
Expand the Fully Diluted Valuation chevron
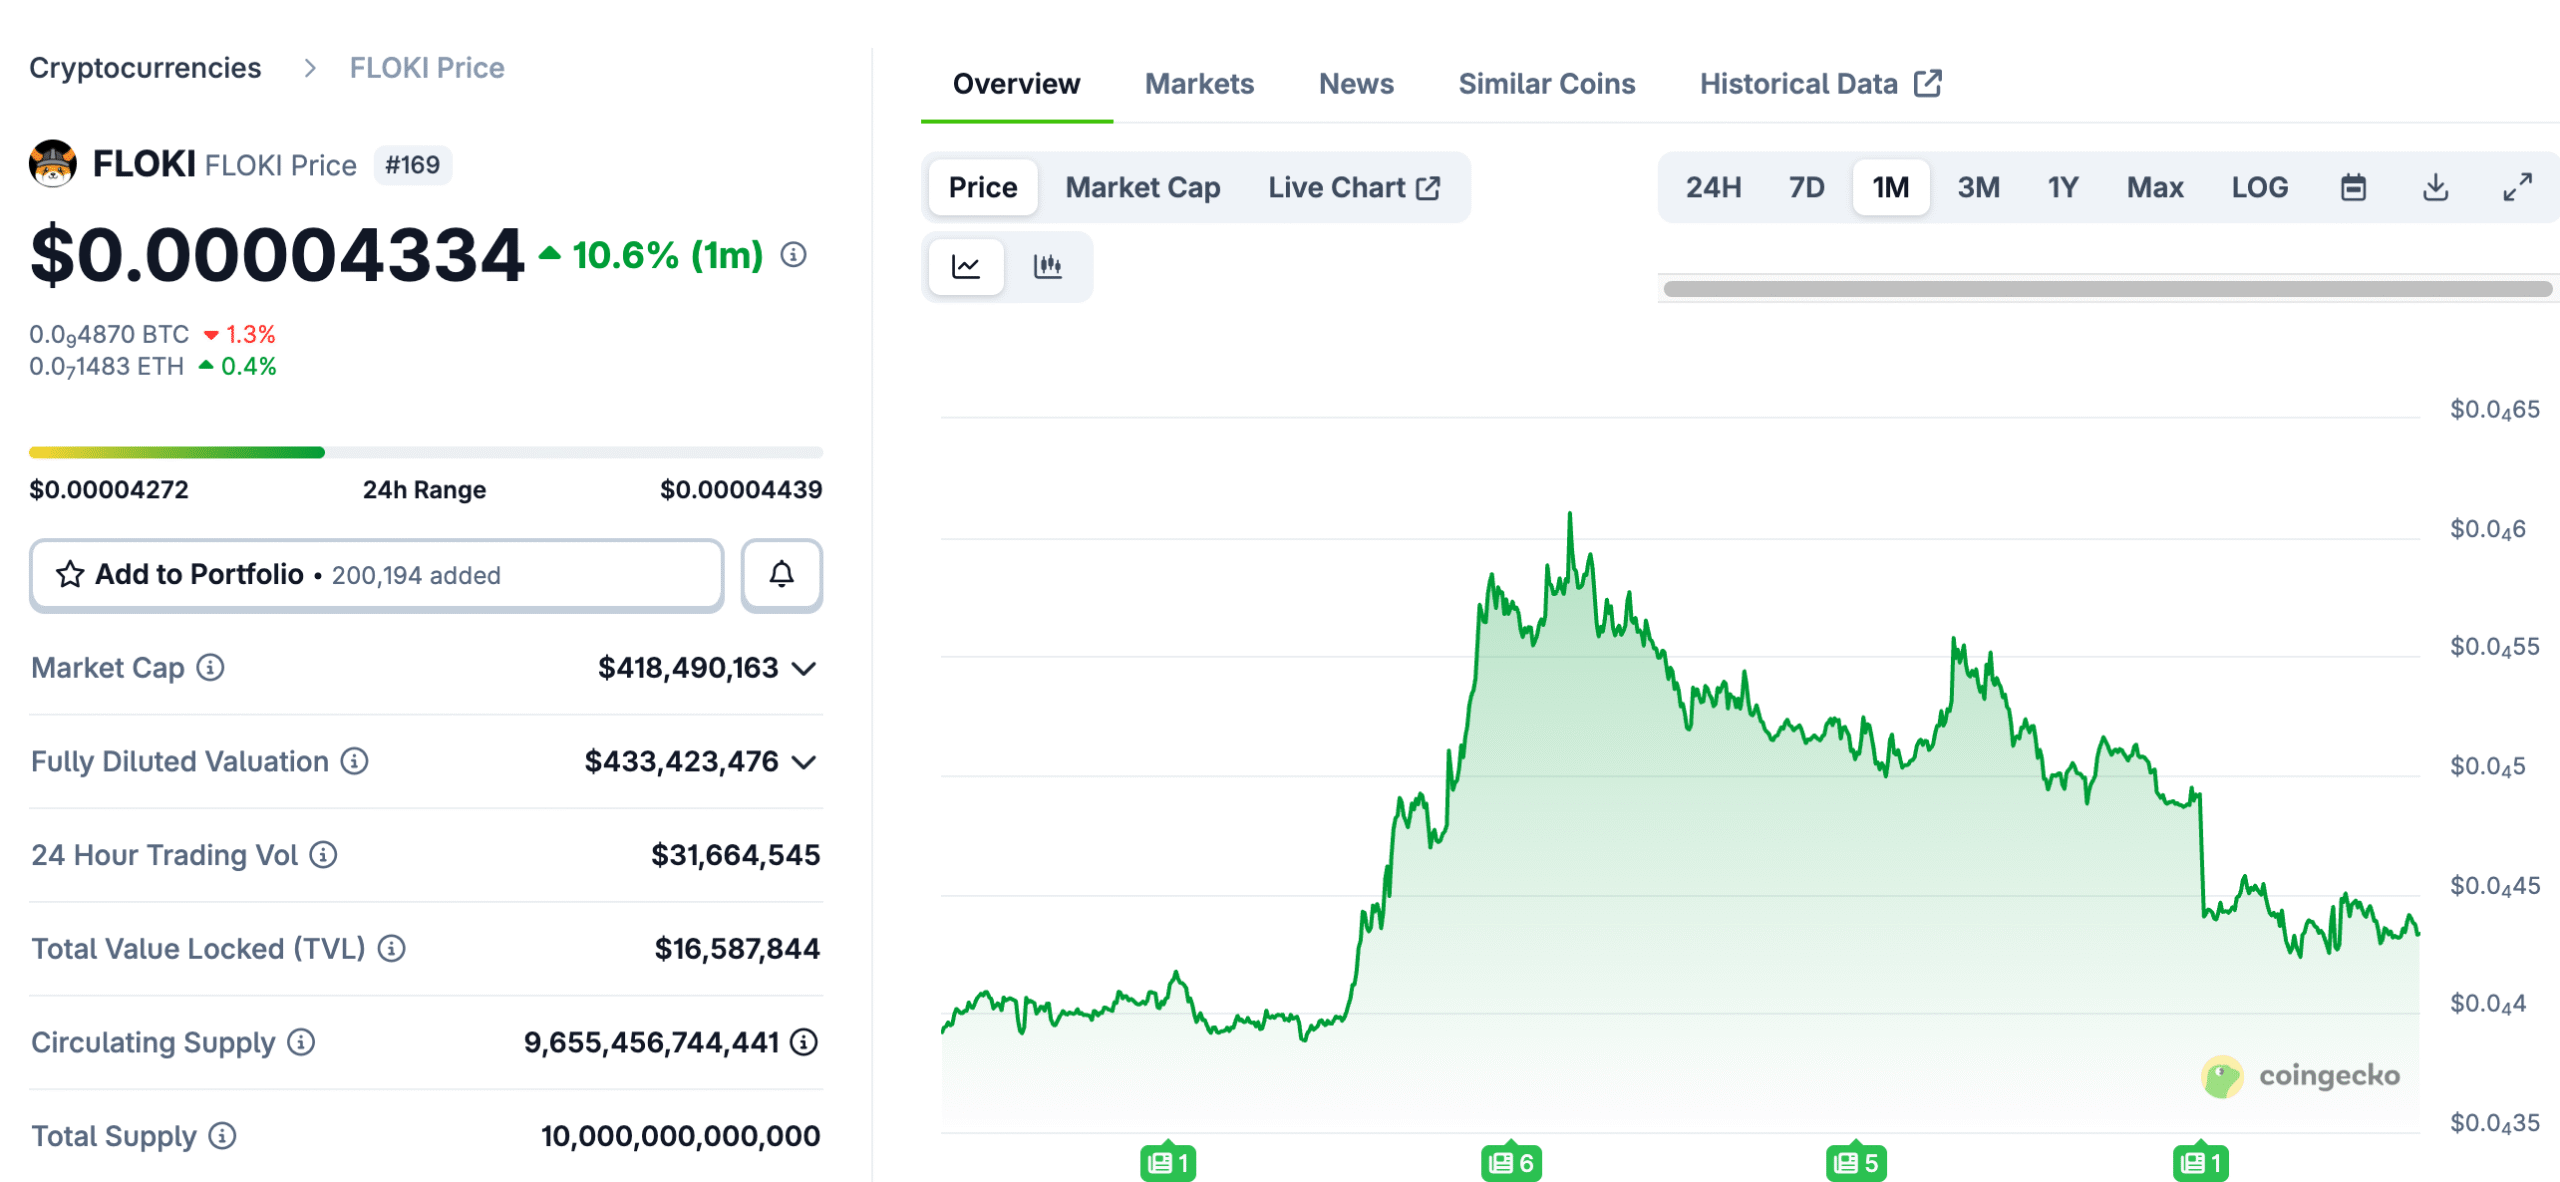[x=804, y=762]
